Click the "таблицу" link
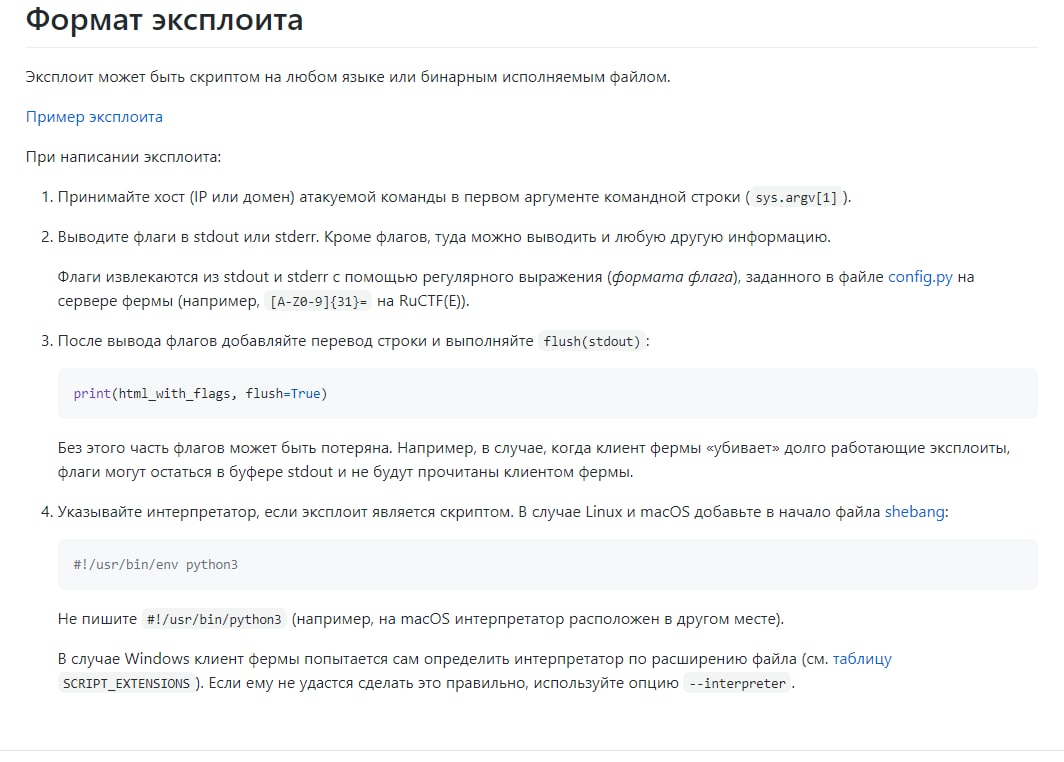The image size is (1064, 762). tap(861, 659)
